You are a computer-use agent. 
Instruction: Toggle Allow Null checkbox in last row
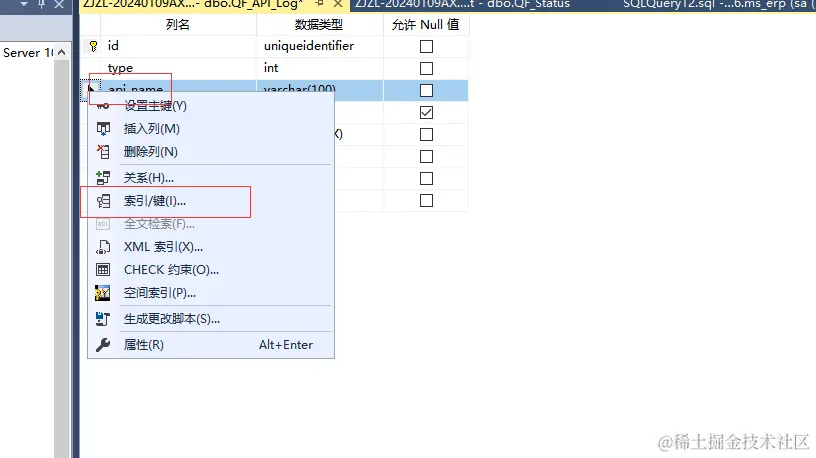(x=426, y=200)
